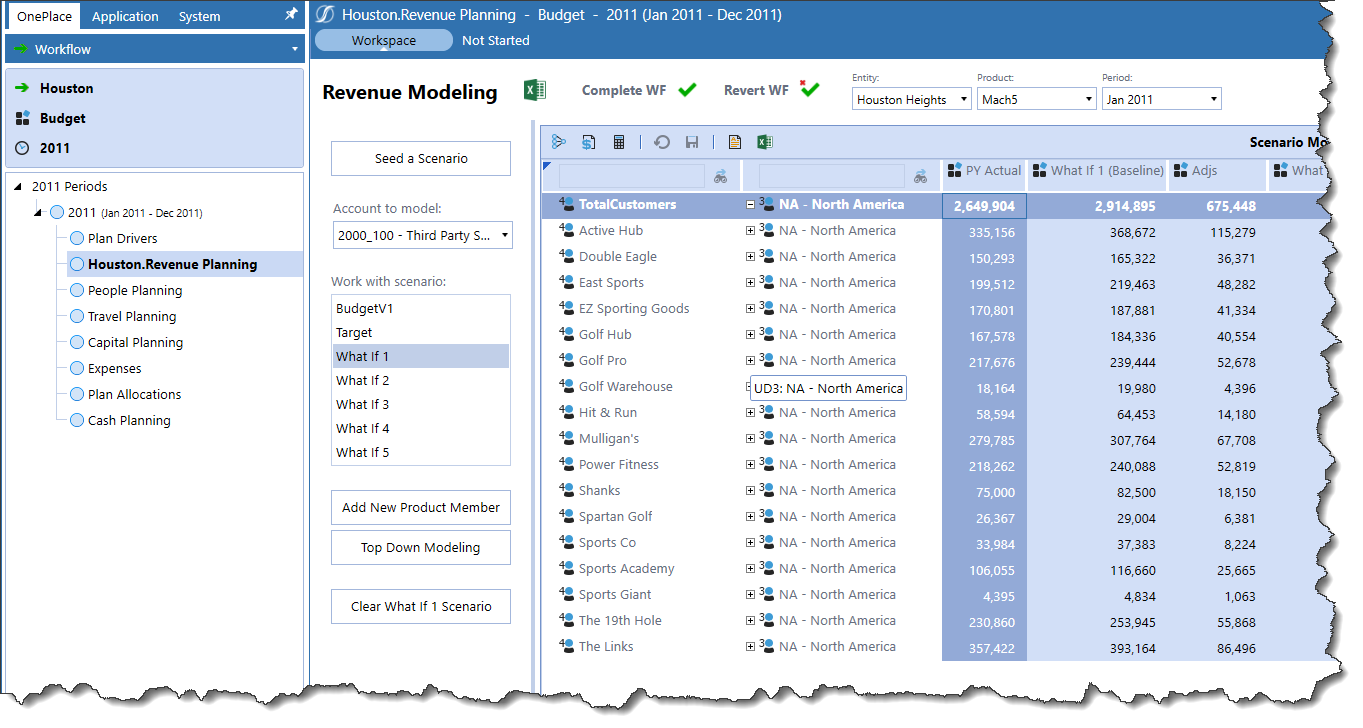The image size is (1363, 728).
Task: Collapse the 2011 (Jan 2011 - Dec 2011) node
Action: pos(39,212)
